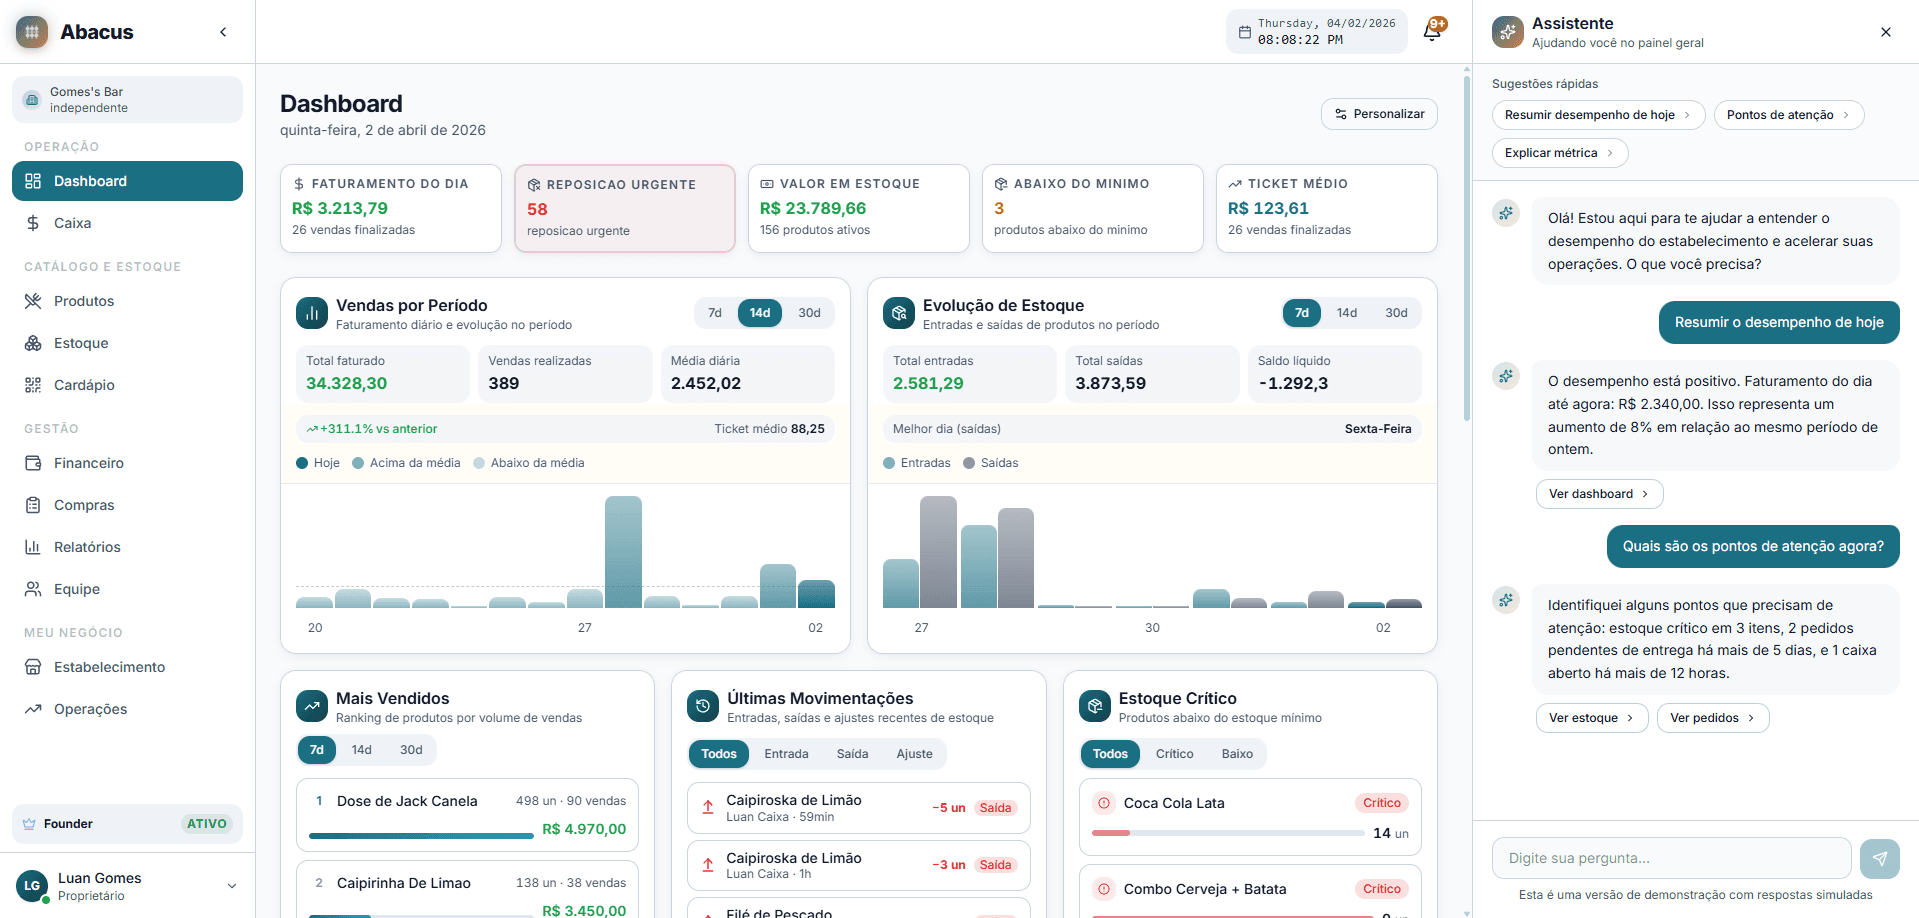The height and width of the screenshot is (918, 1919).
Task: Click the Explicar métrica suggestion chip
Action: coord(1560,153)
